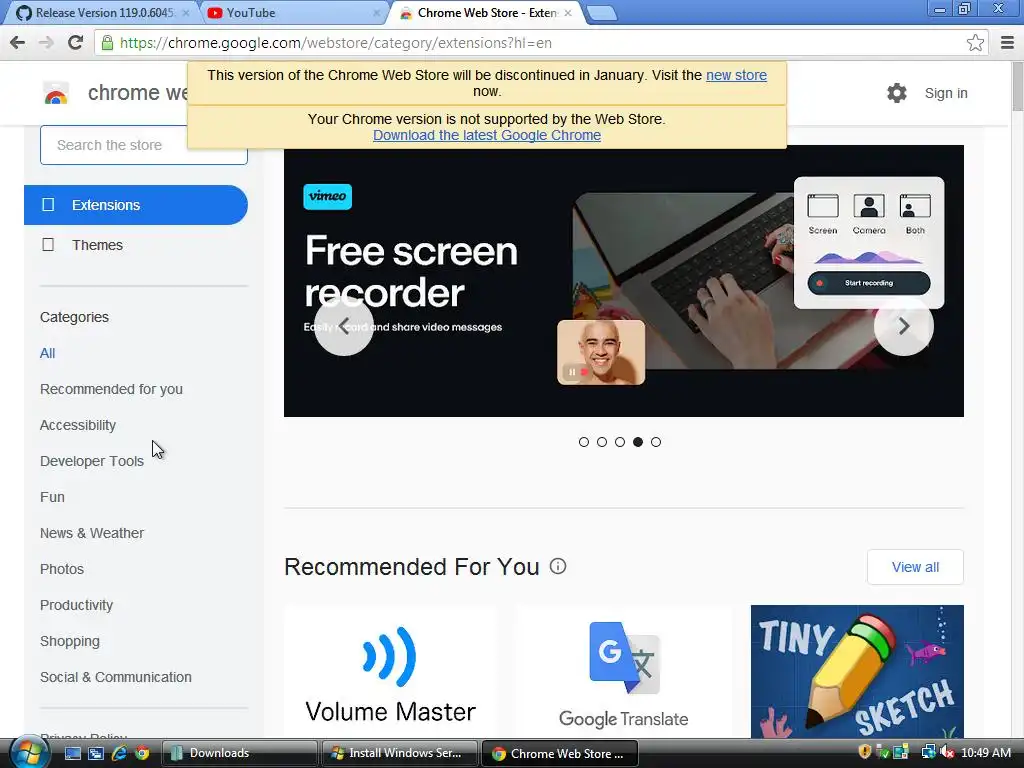This screenshot has height=768, width=1024.
Task: Show previous carousel slide
Action: coord(344,326)
